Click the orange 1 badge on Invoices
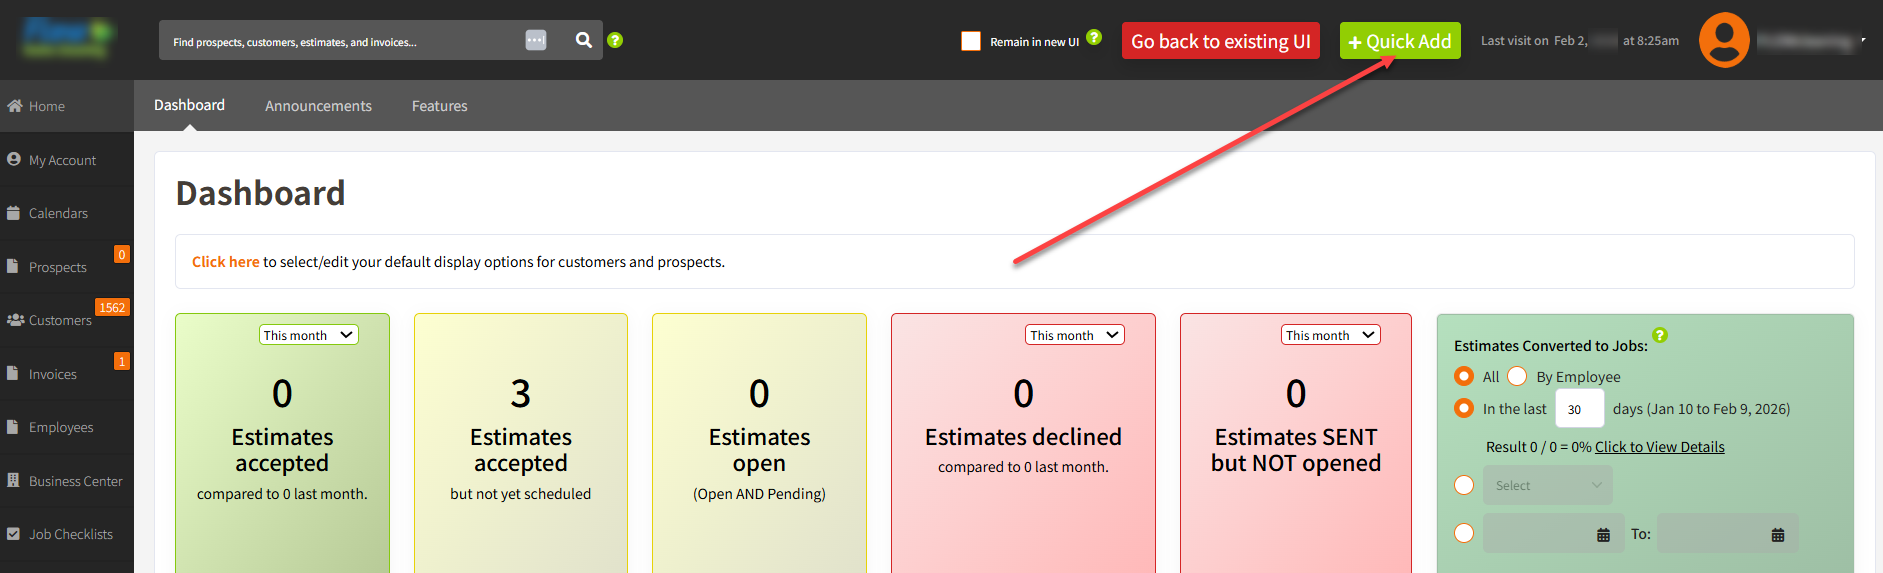 (122, 361)
